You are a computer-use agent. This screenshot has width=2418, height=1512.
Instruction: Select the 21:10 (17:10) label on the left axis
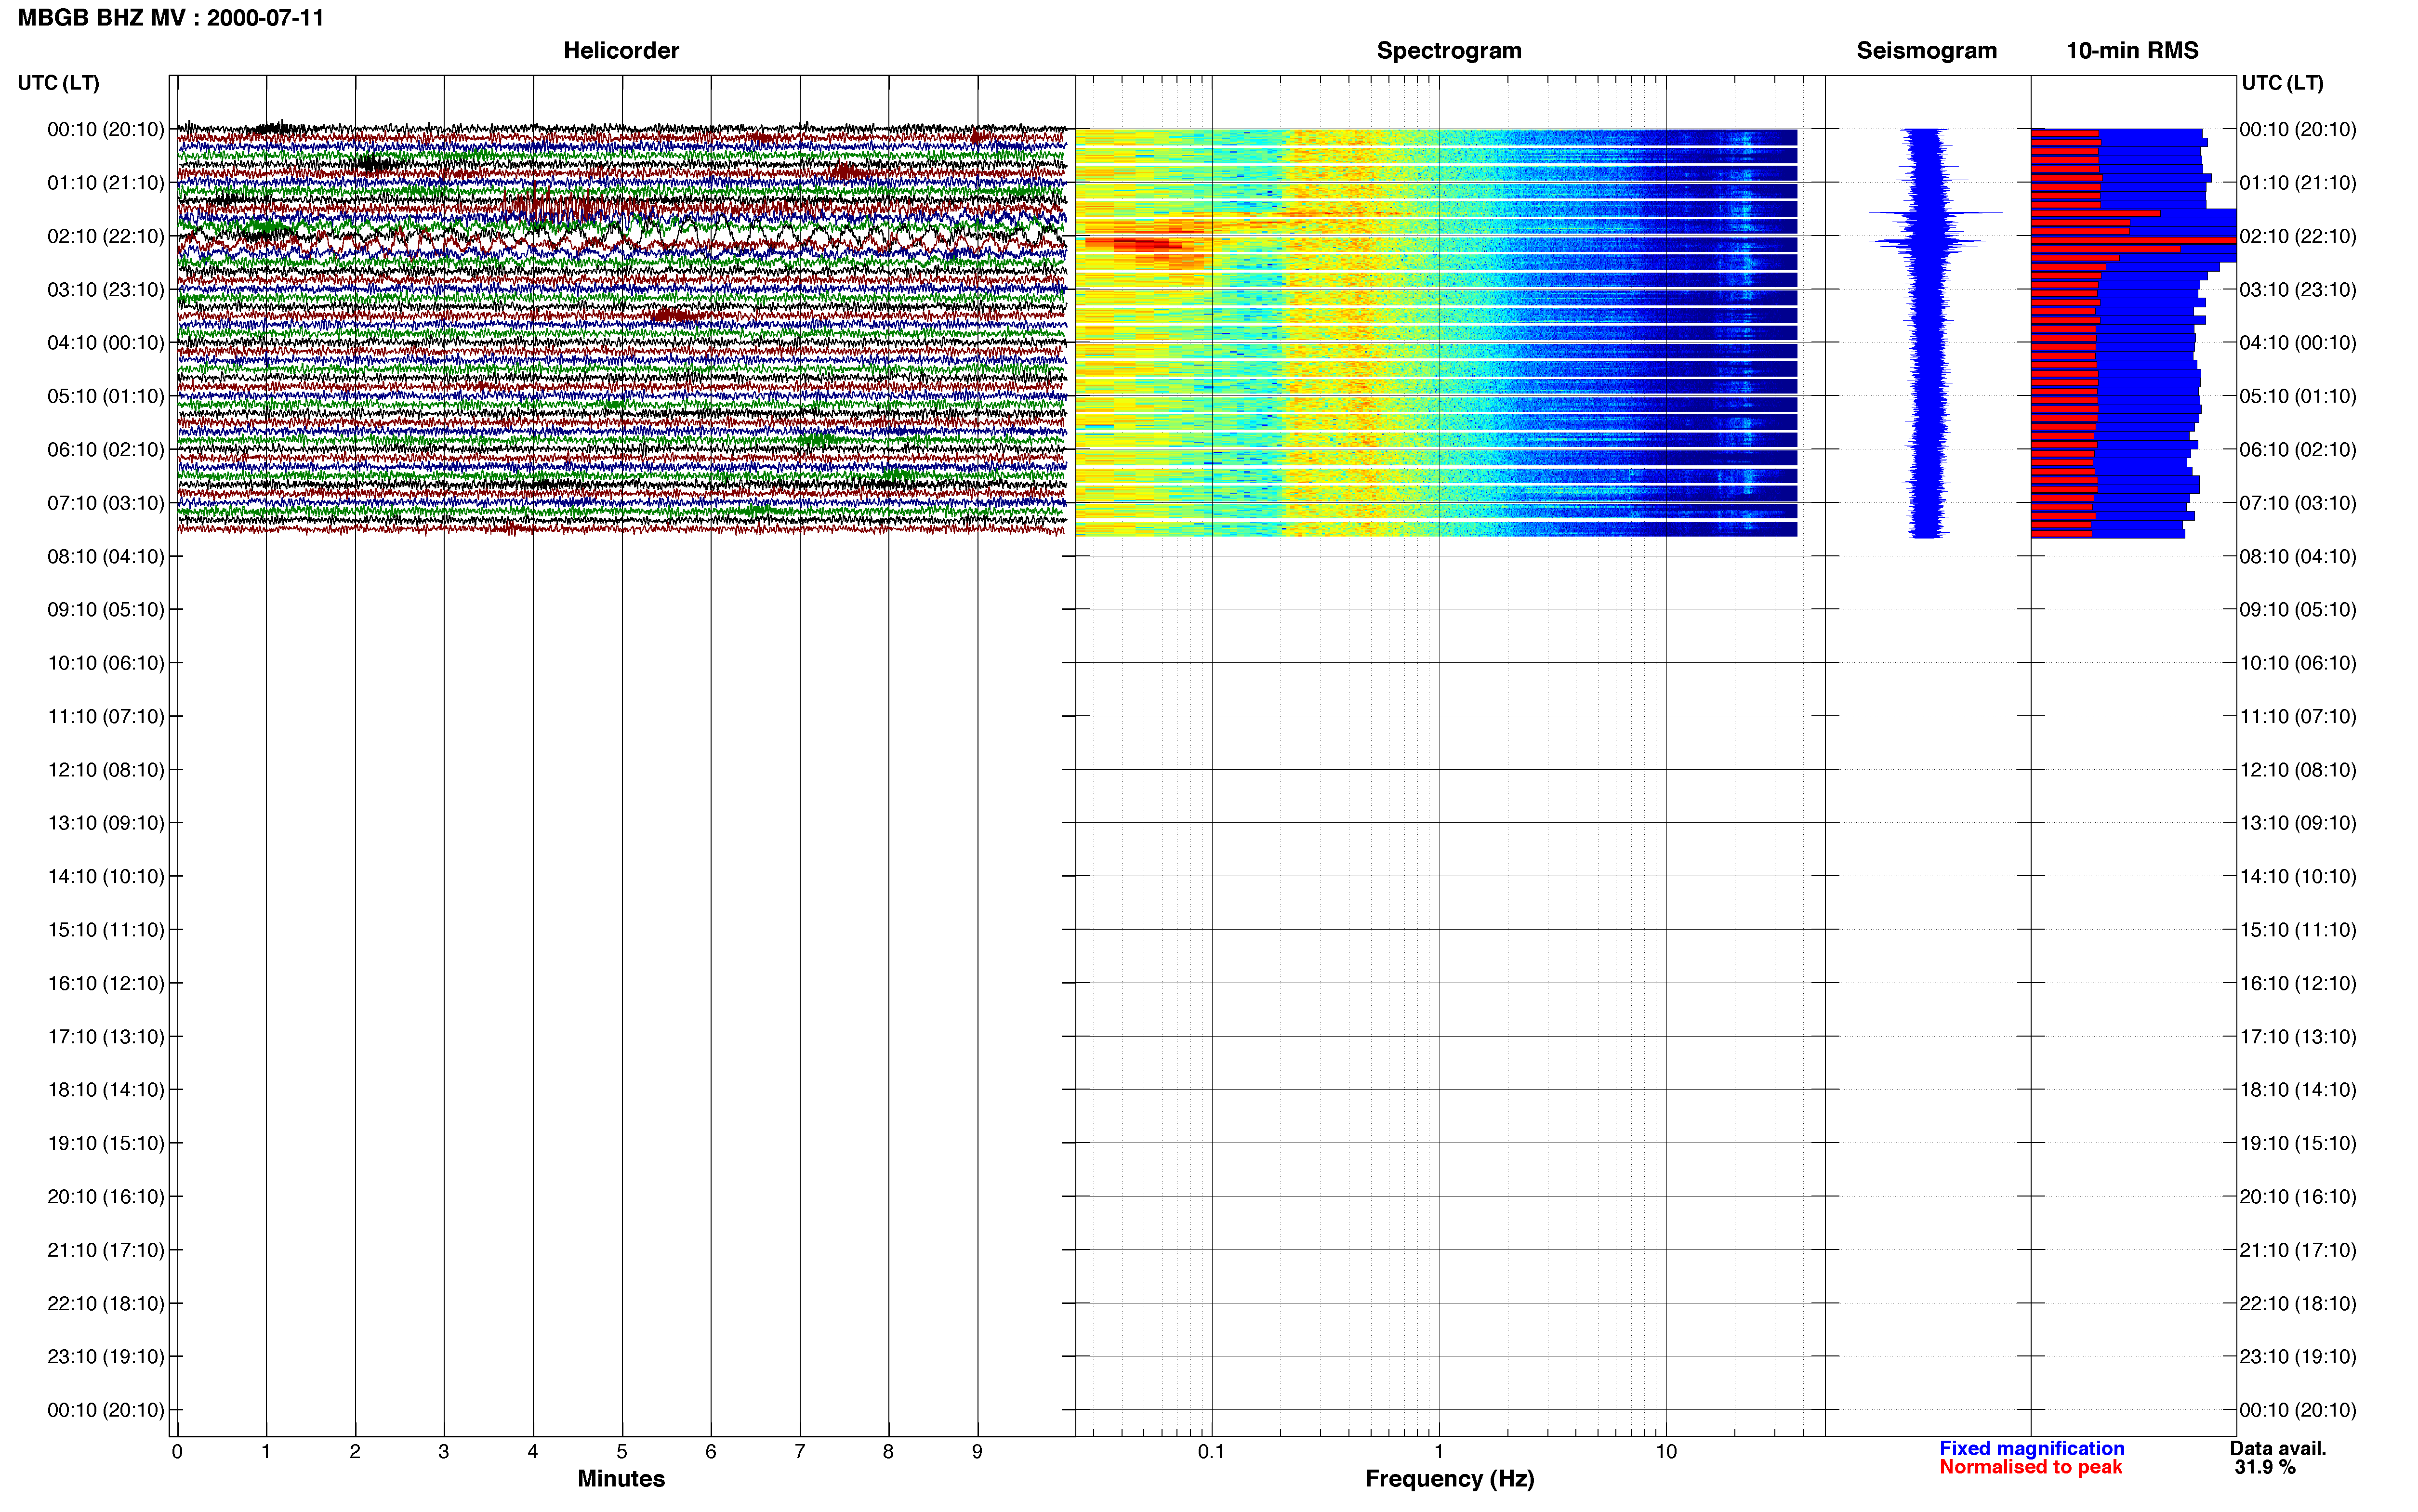106,1249
